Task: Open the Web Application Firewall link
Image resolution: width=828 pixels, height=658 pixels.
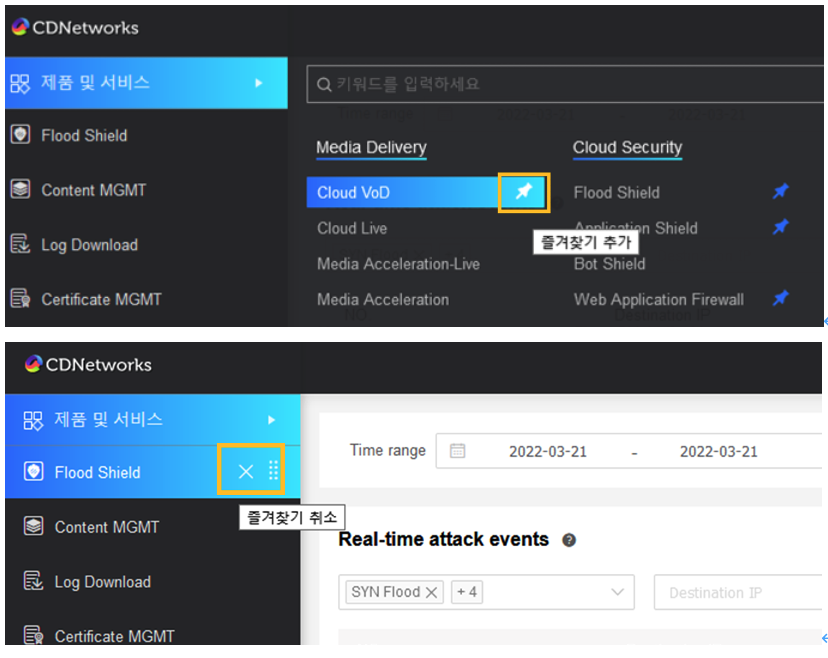Action: (x=658, y=299)
